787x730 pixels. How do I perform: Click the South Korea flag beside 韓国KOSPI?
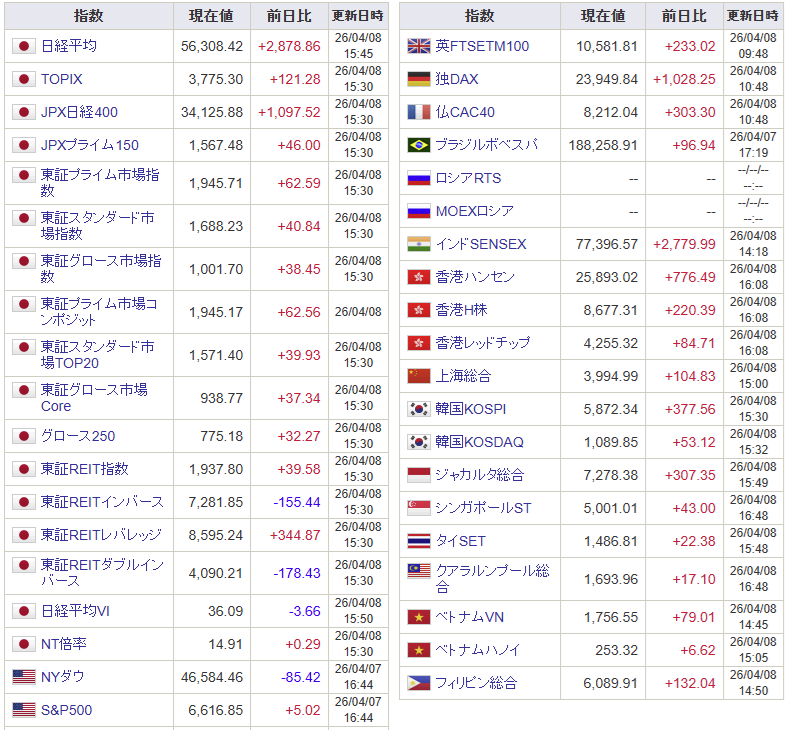[x=419, y=409]
